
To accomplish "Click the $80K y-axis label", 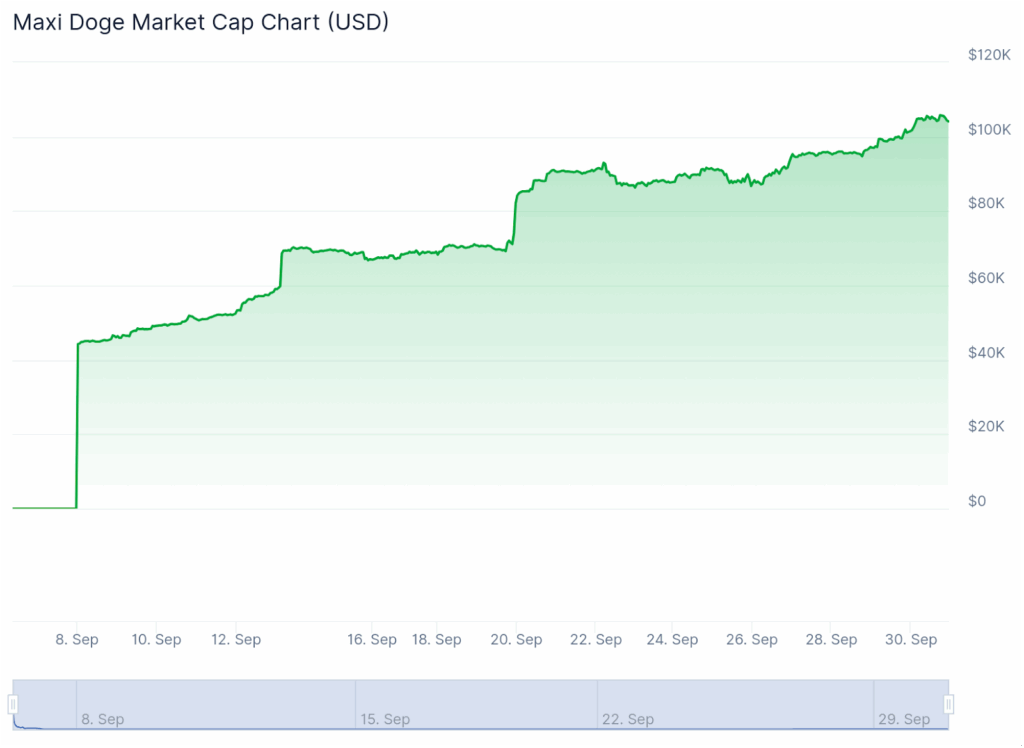I will tap(985, 203).
